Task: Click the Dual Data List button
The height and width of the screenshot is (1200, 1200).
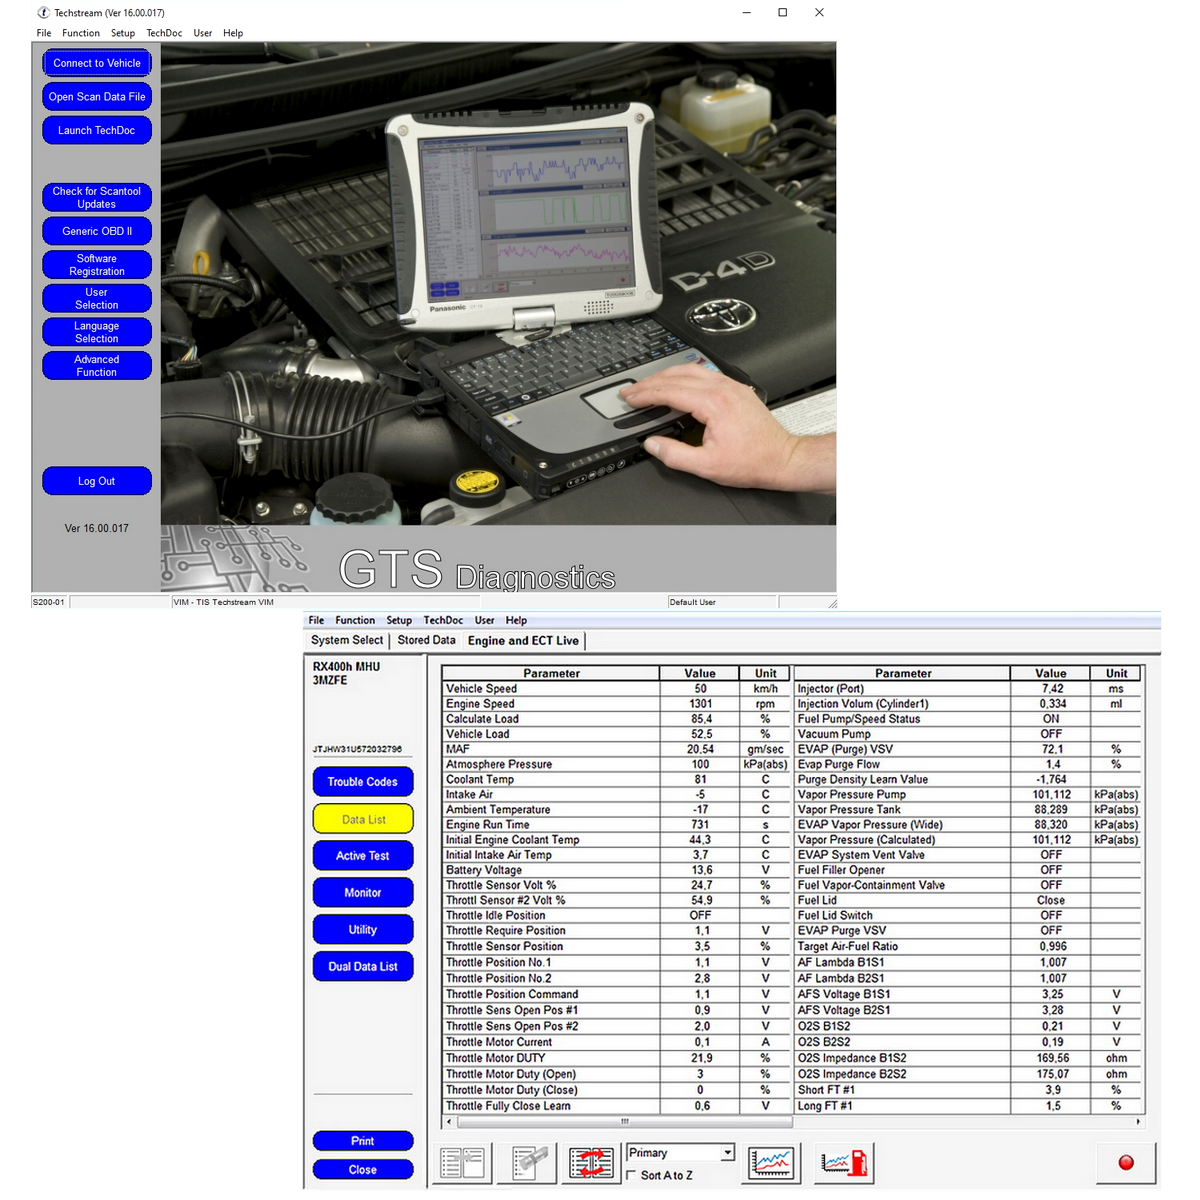Action: pyautogui.click(x=362, y=967)
